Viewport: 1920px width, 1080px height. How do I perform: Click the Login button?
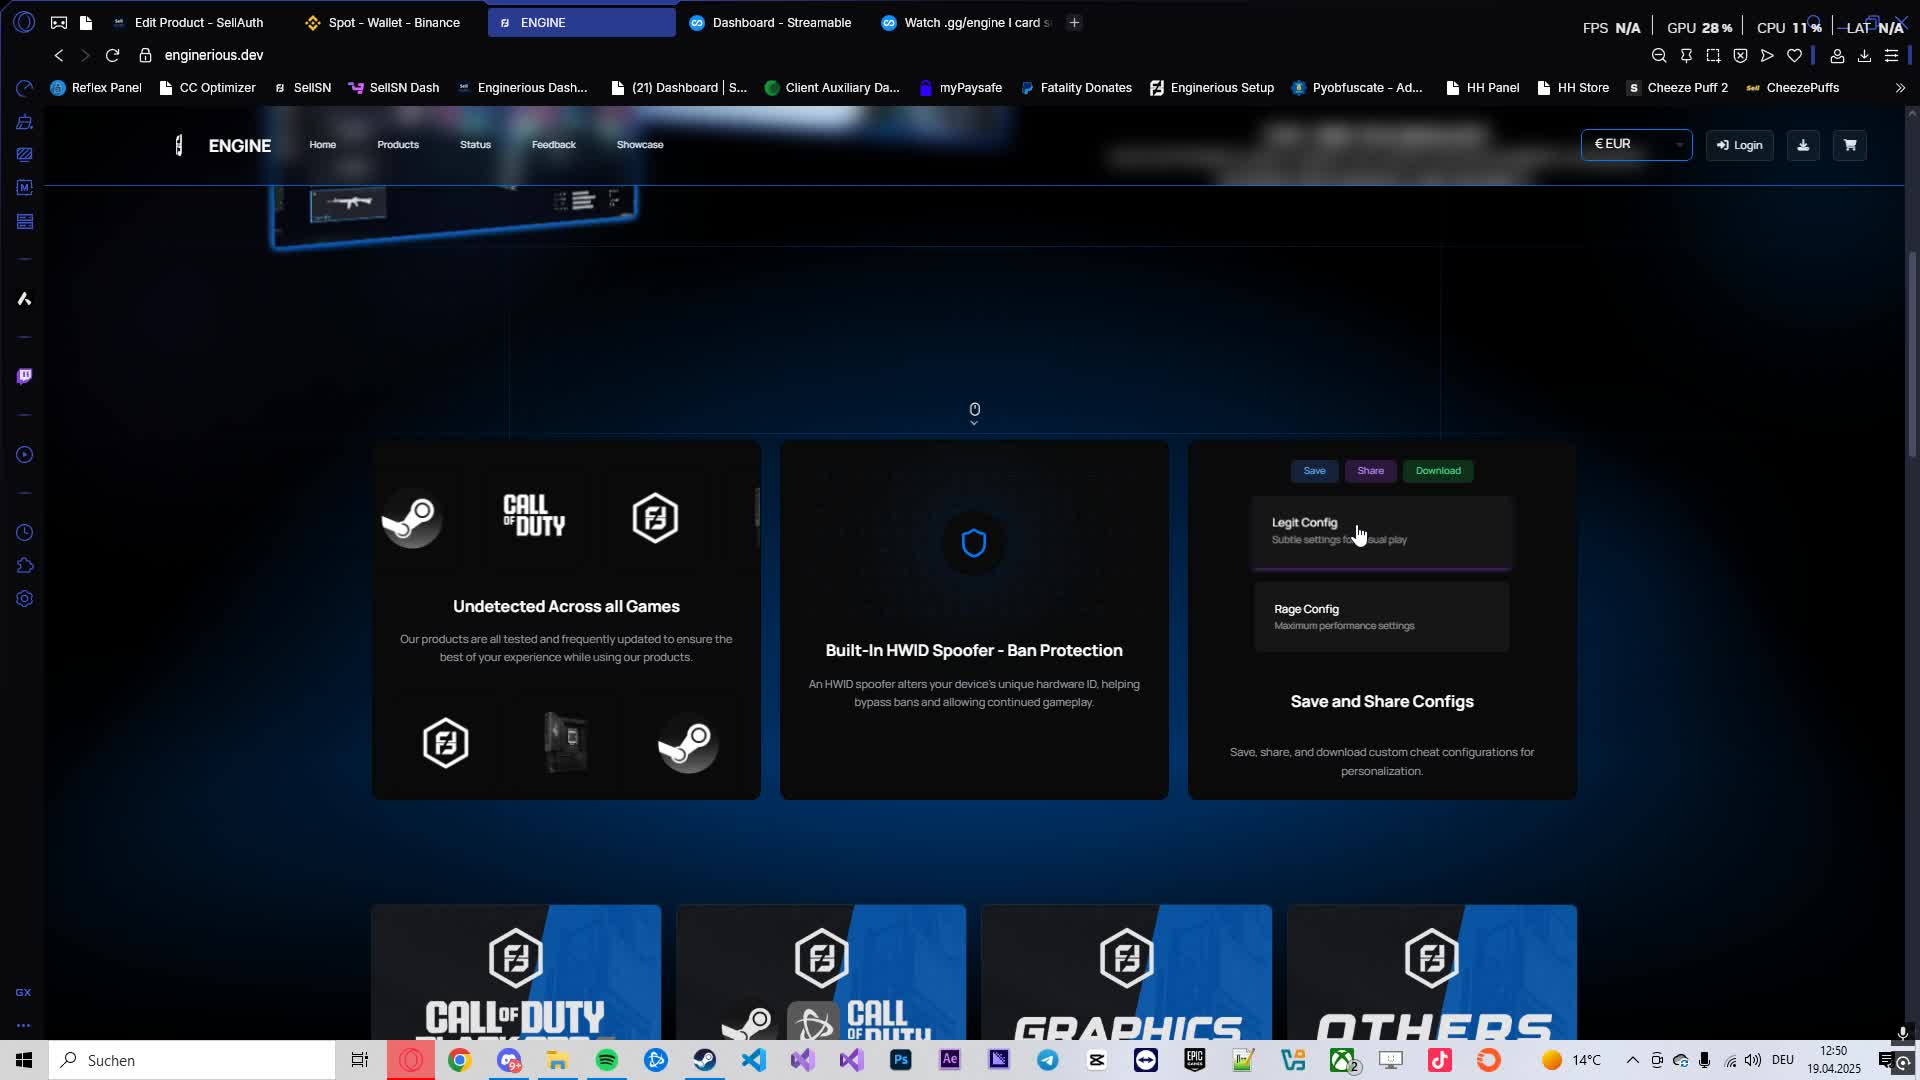pyautogui.click(x=1739, y=145)
